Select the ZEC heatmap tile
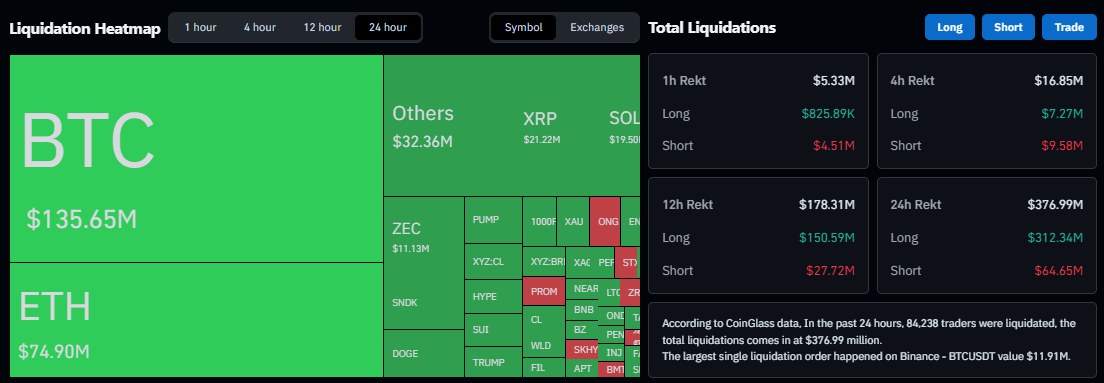 pos(424,263)
